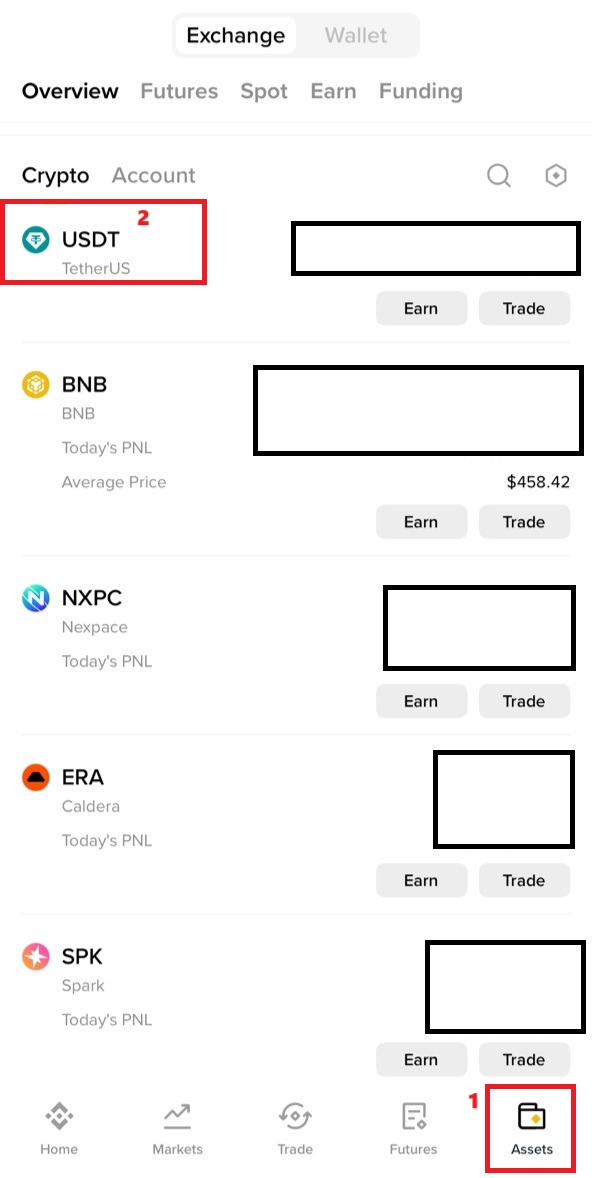Tap the SPK Spark coin icon
592x1178 pixels.
tap(35, 956)
